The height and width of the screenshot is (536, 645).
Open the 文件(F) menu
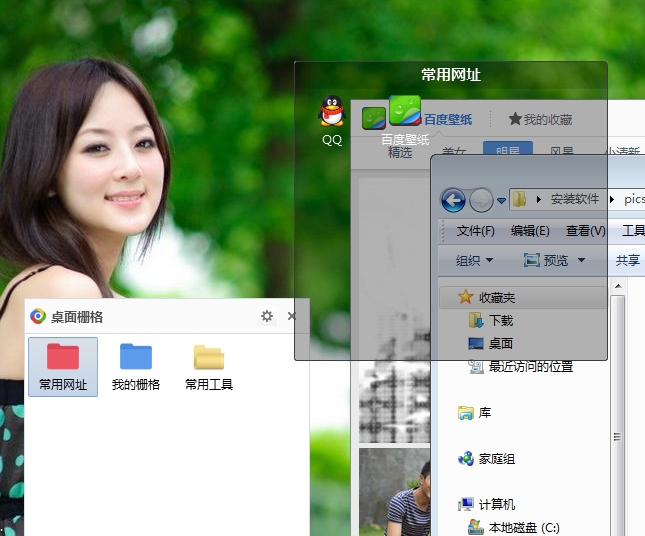click(x=476, y=231)
